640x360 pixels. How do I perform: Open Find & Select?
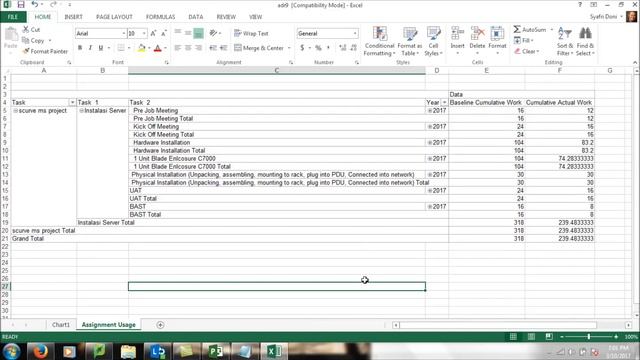click(x=585, y=41)
